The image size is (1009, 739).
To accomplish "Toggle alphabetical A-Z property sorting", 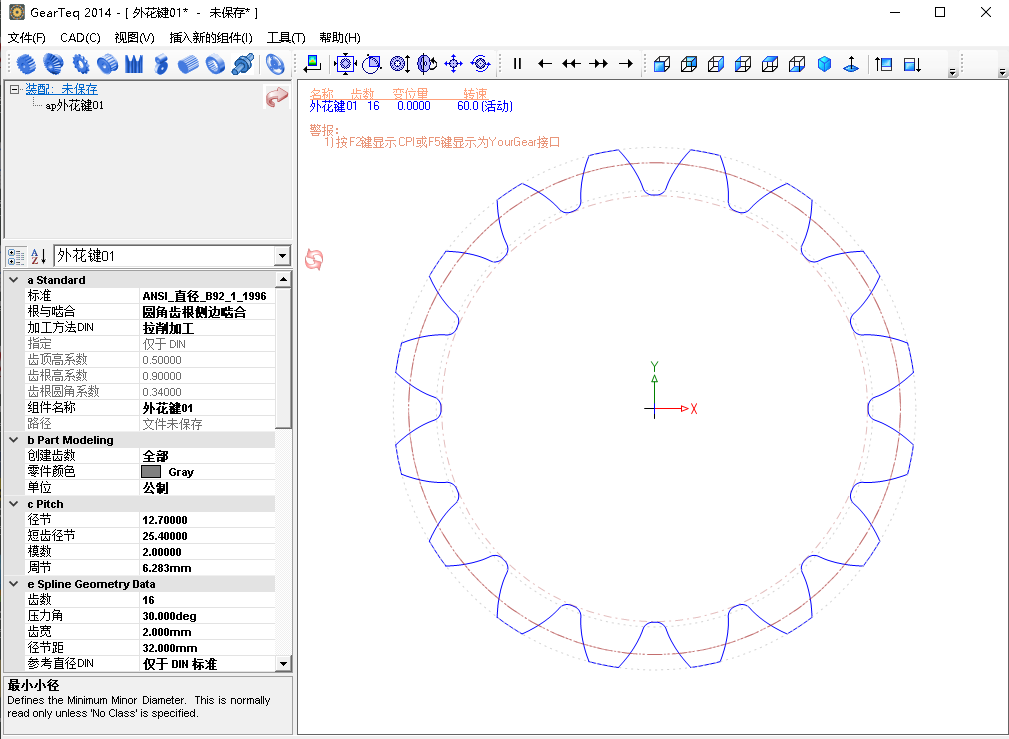I will pyautogui.click(x=38, y=256).
